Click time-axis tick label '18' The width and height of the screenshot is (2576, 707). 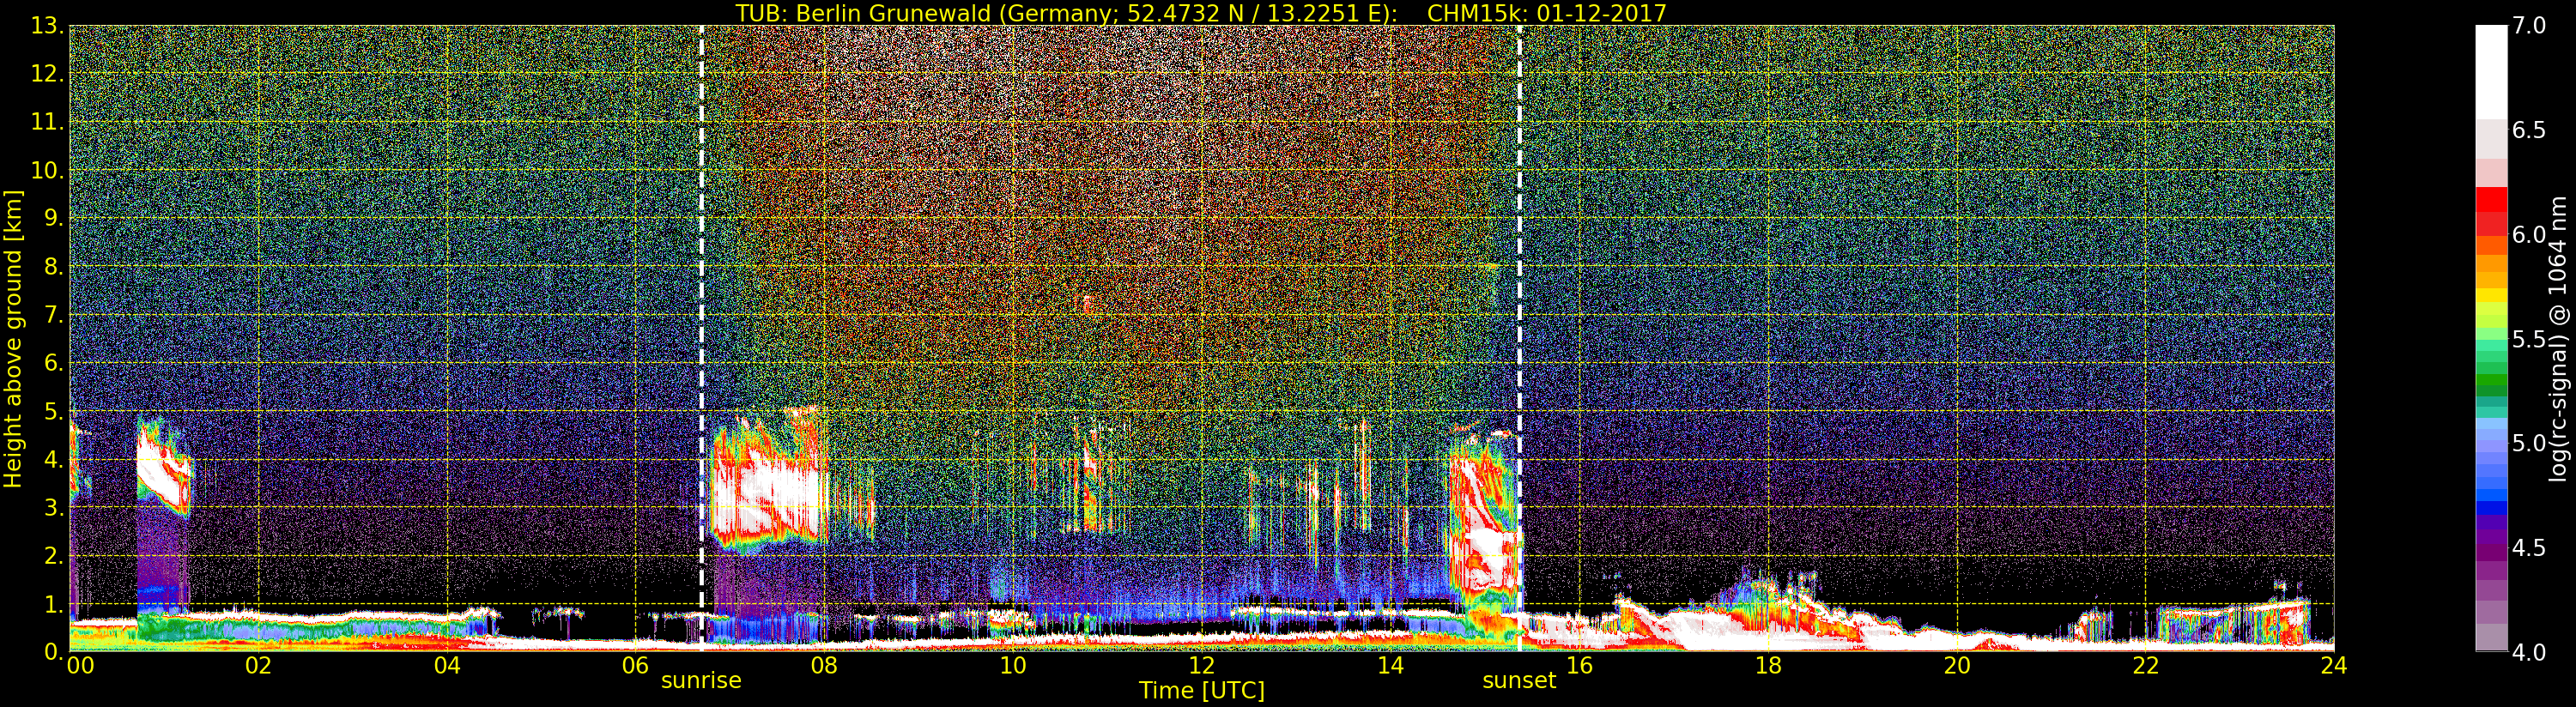[1768, 666]
